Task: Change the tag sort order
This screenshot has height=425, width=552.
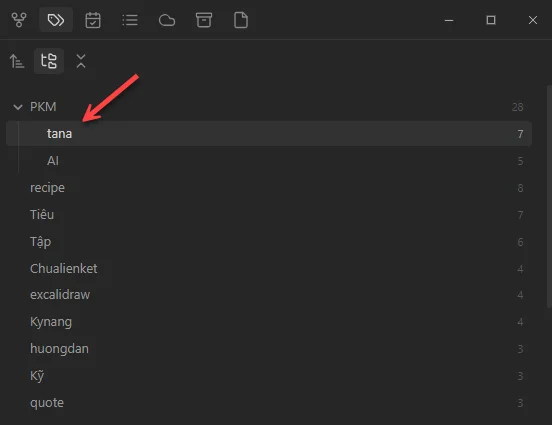Action: (17, 61)
